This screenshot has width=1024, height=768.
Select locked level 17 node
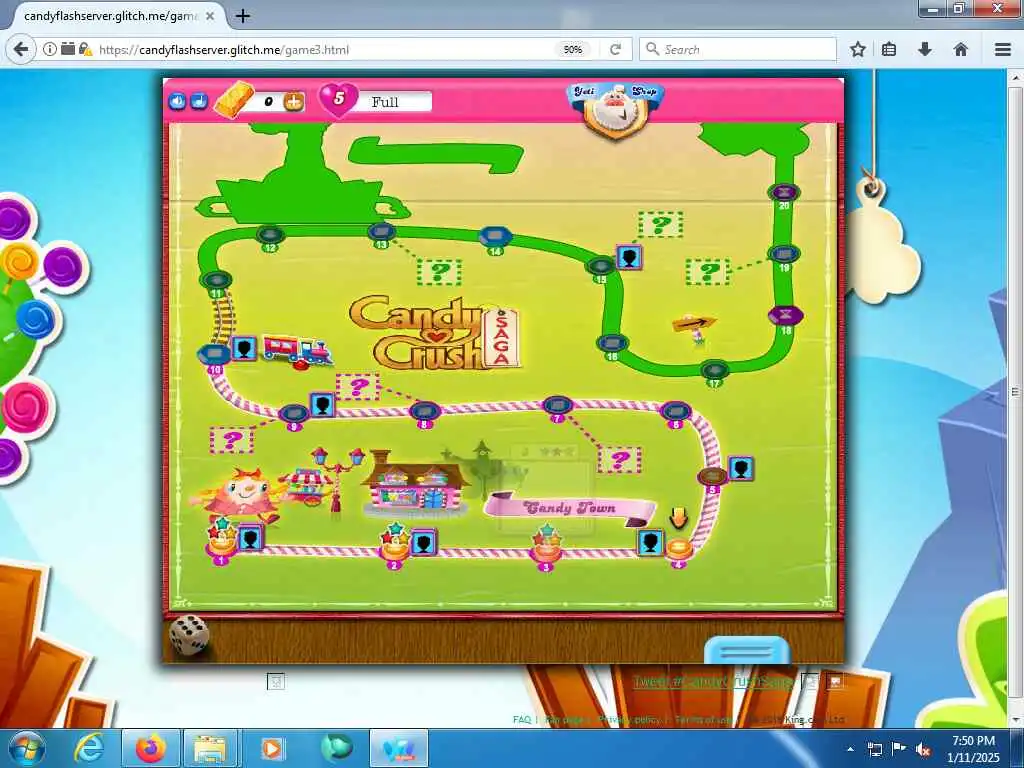tap(714, 372)
